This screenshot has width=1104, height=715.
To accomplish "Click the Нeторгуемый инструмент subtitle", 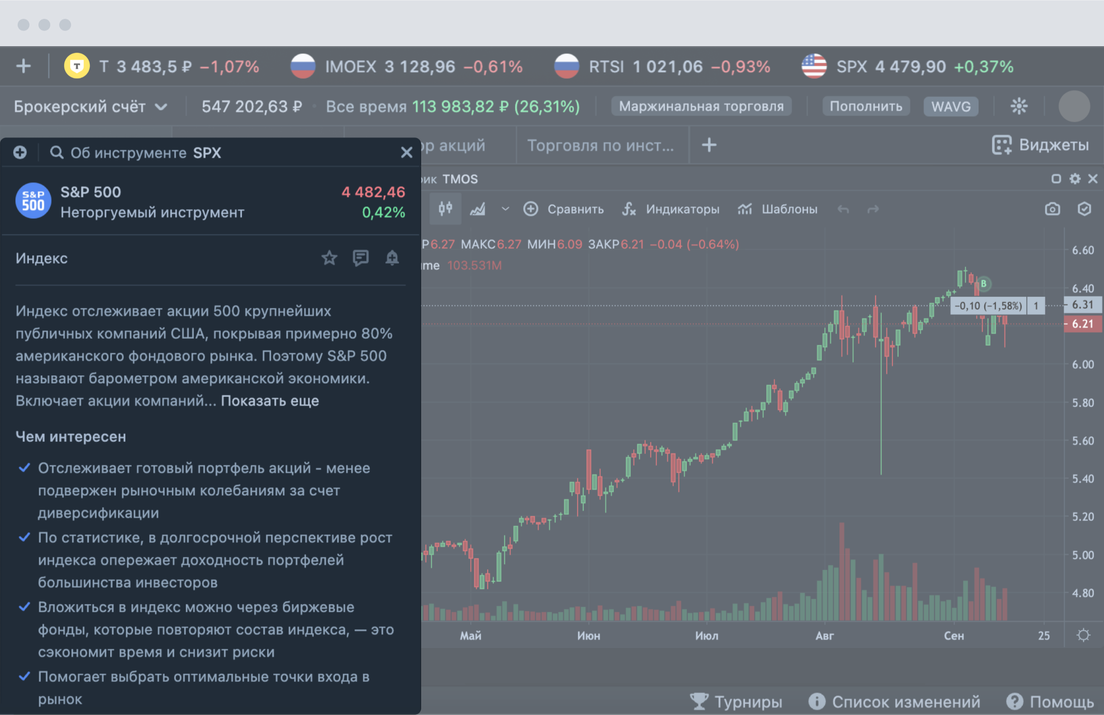I will point(152,213).
